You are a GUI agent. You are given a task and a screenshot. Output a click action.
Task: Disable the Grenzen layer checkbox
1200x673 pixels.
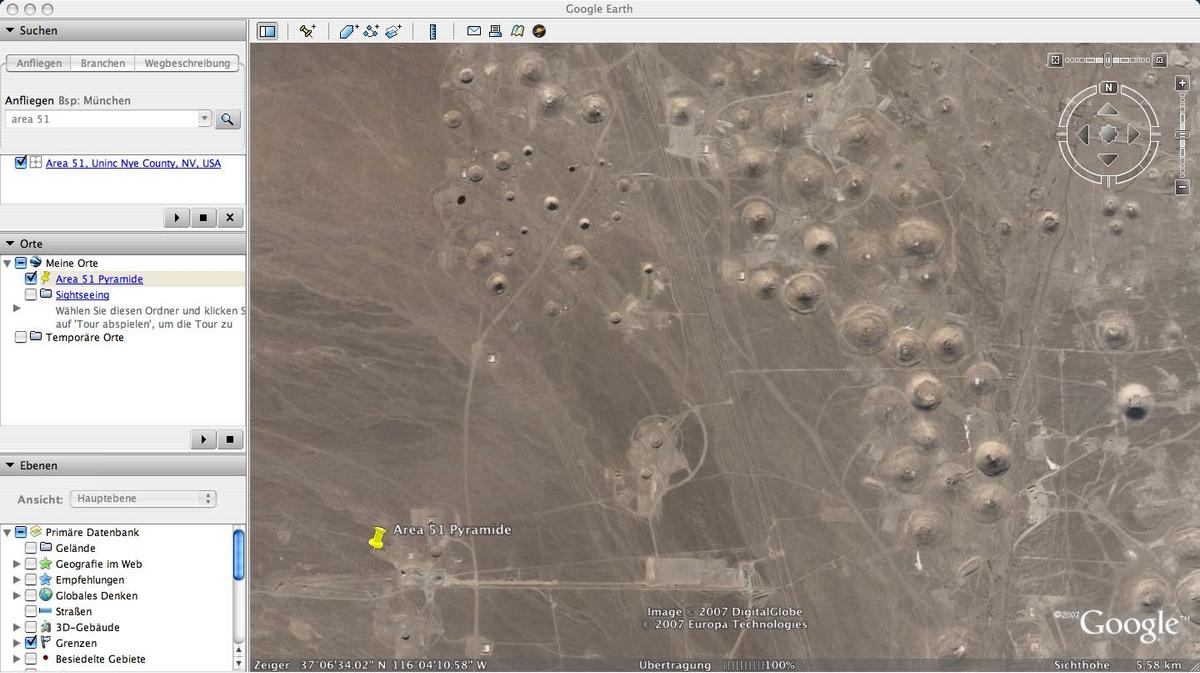(x=31, y=643)
